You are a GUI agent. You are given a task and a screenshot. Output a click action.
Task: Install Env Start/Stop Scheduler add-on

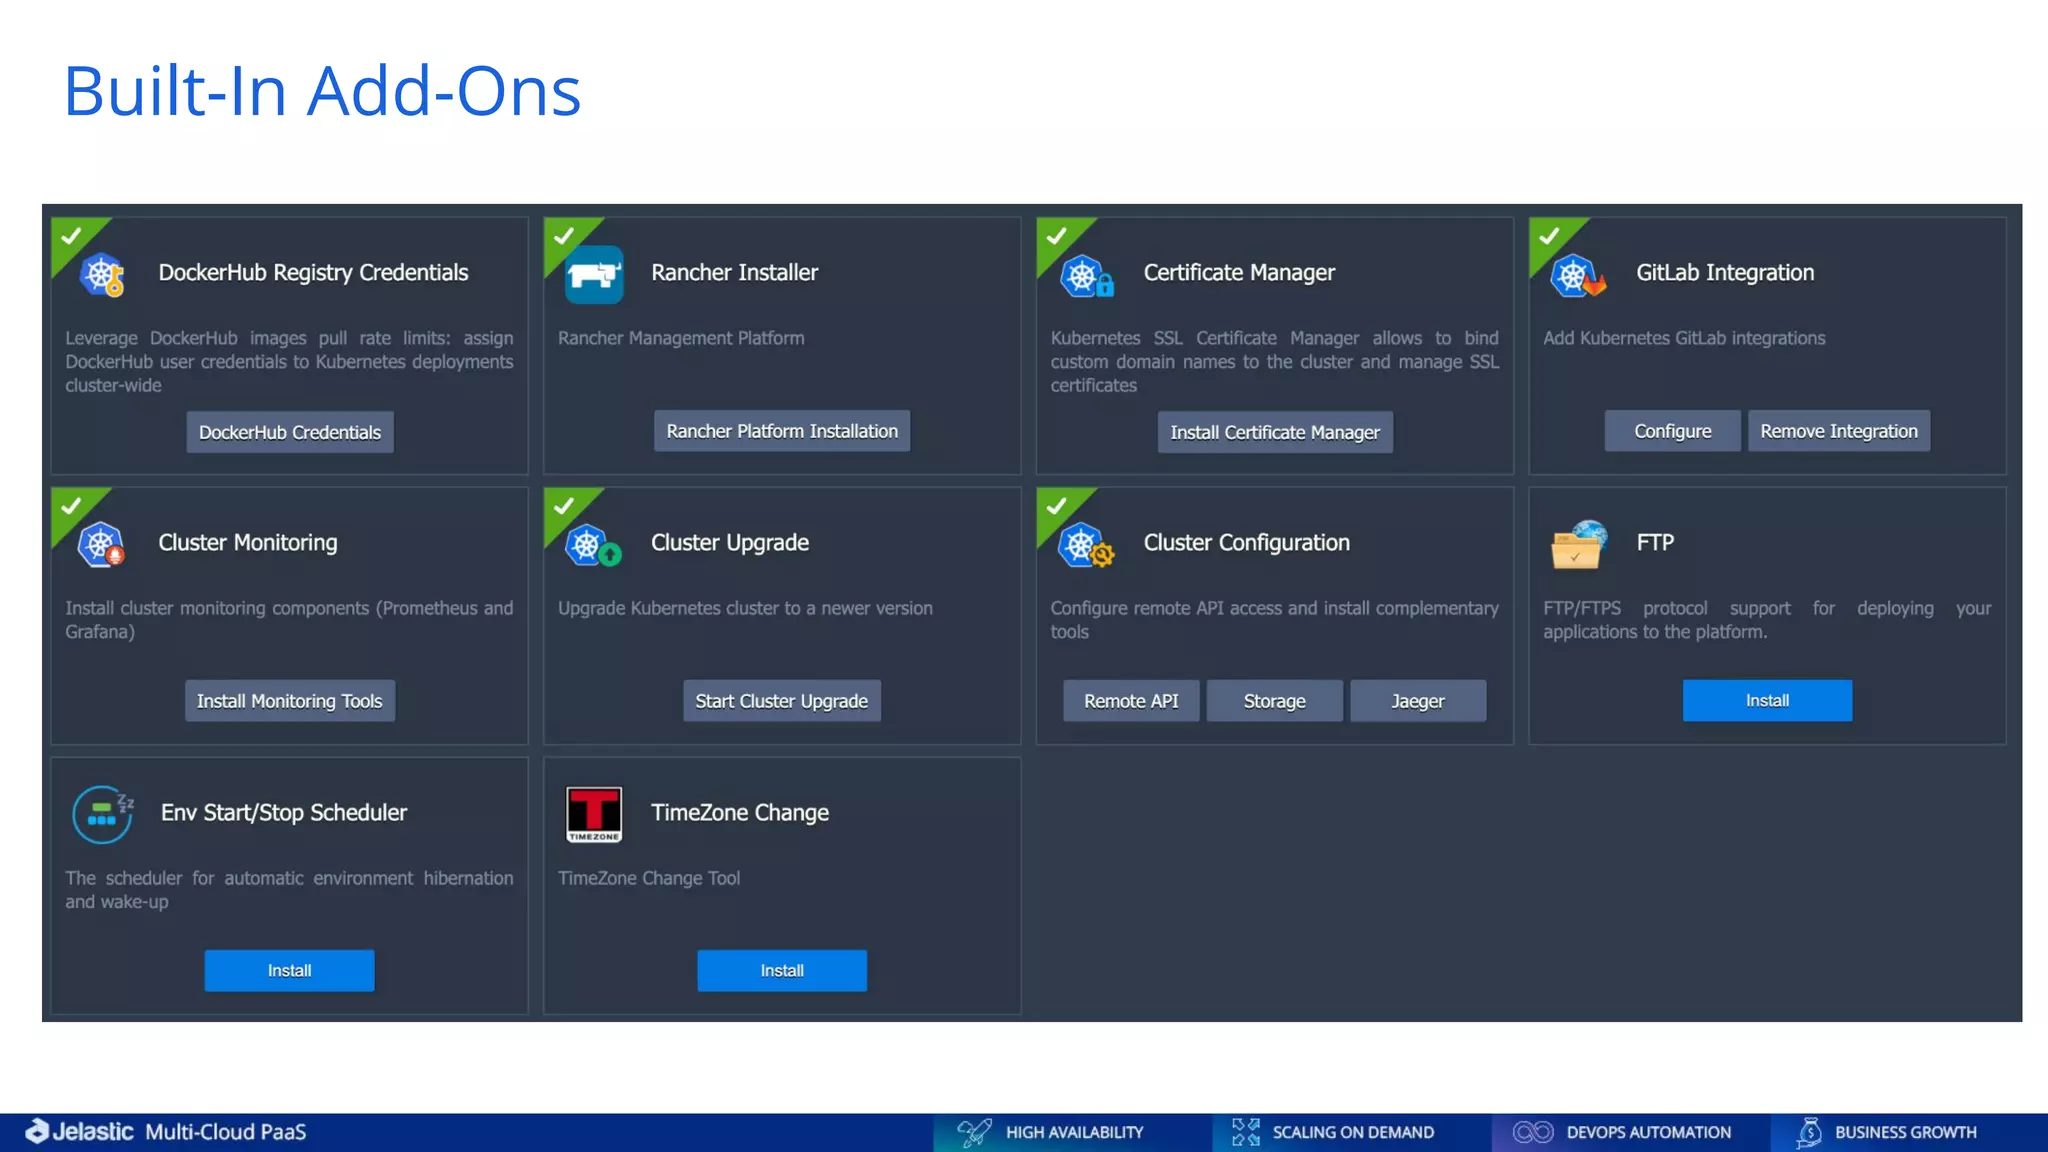(290, 971)
